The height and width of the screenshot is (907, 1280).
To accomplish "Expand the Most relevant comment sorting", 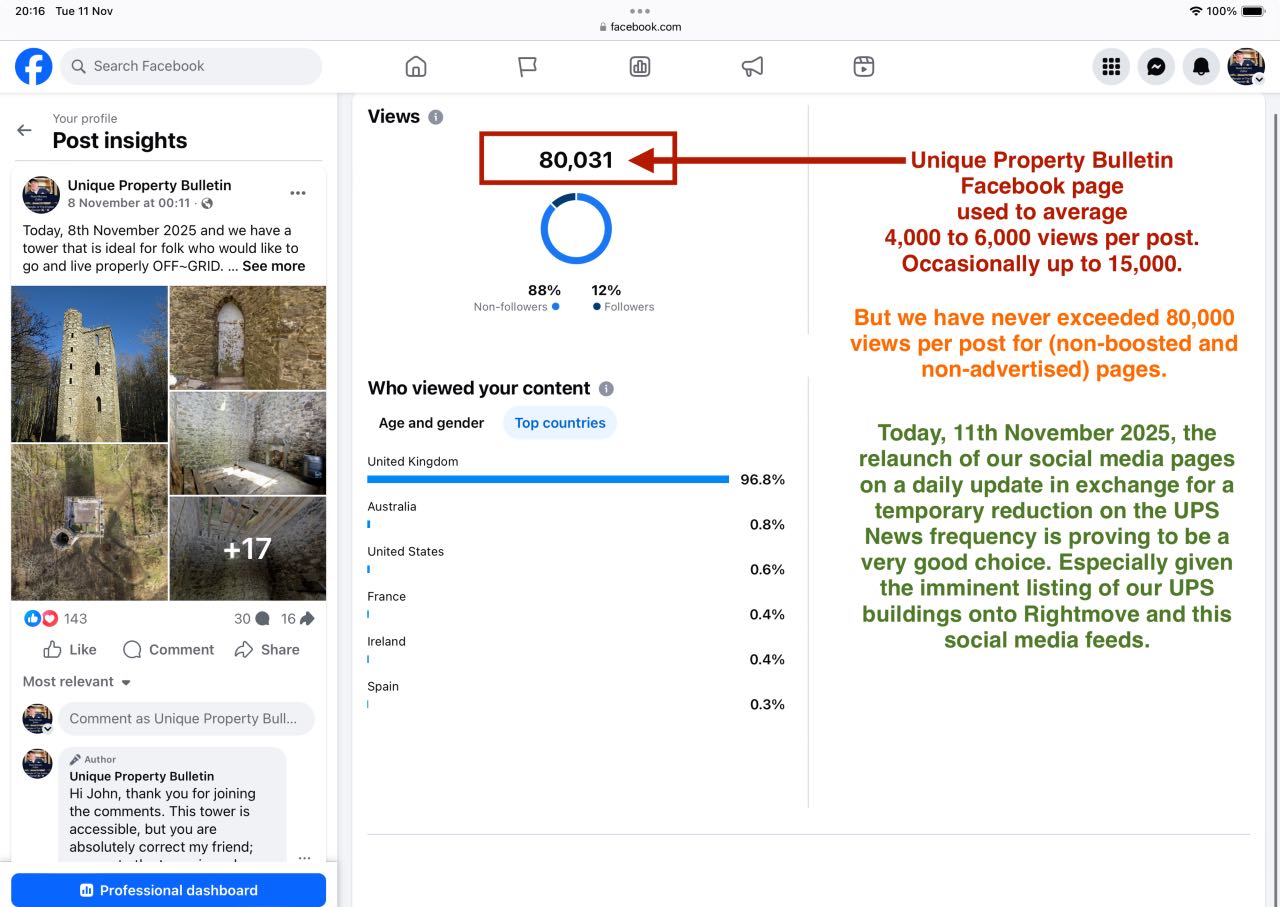I will click(x=77, y=682).
